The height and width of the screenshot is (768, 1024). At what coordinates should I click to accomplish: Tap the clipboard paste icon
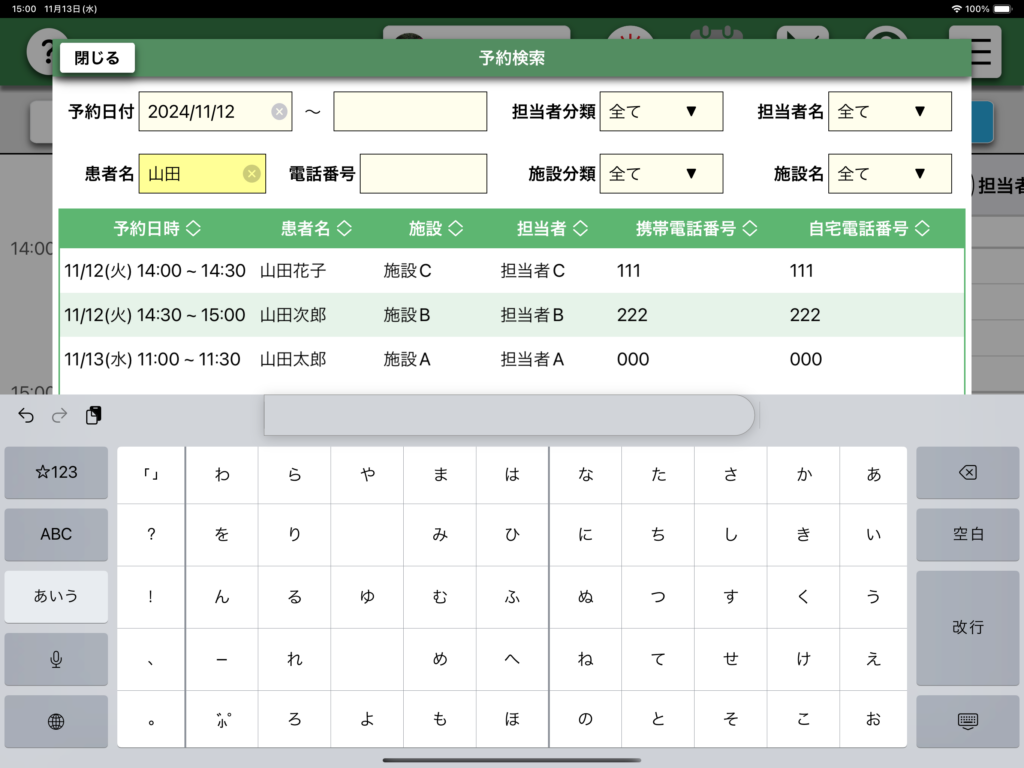[x=93, y=416]
